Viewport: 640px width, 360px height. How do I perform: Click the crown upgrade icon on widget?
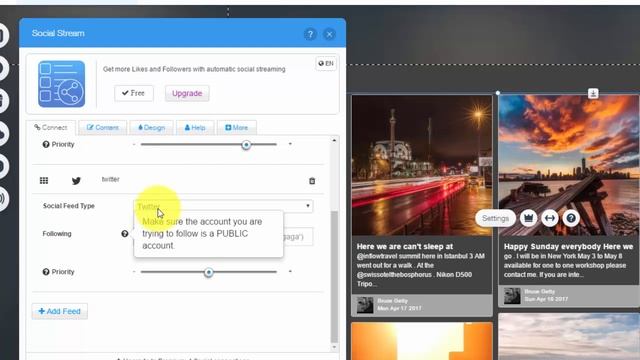[x=529, y=218]
